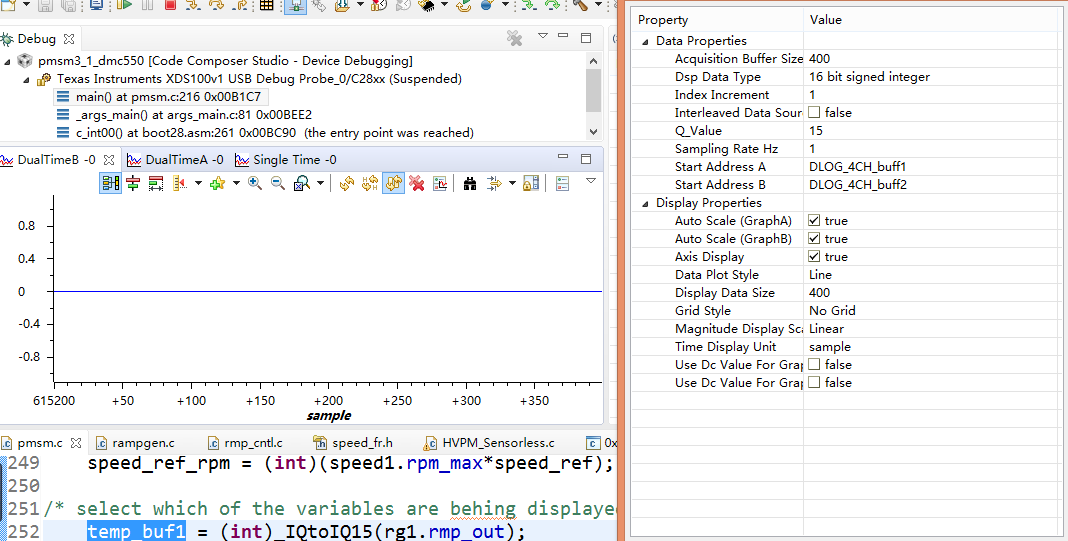Open the dropdown arrow beside the Reset Zoom icon
Viewport: 1068px width, 541px height.
319,183
